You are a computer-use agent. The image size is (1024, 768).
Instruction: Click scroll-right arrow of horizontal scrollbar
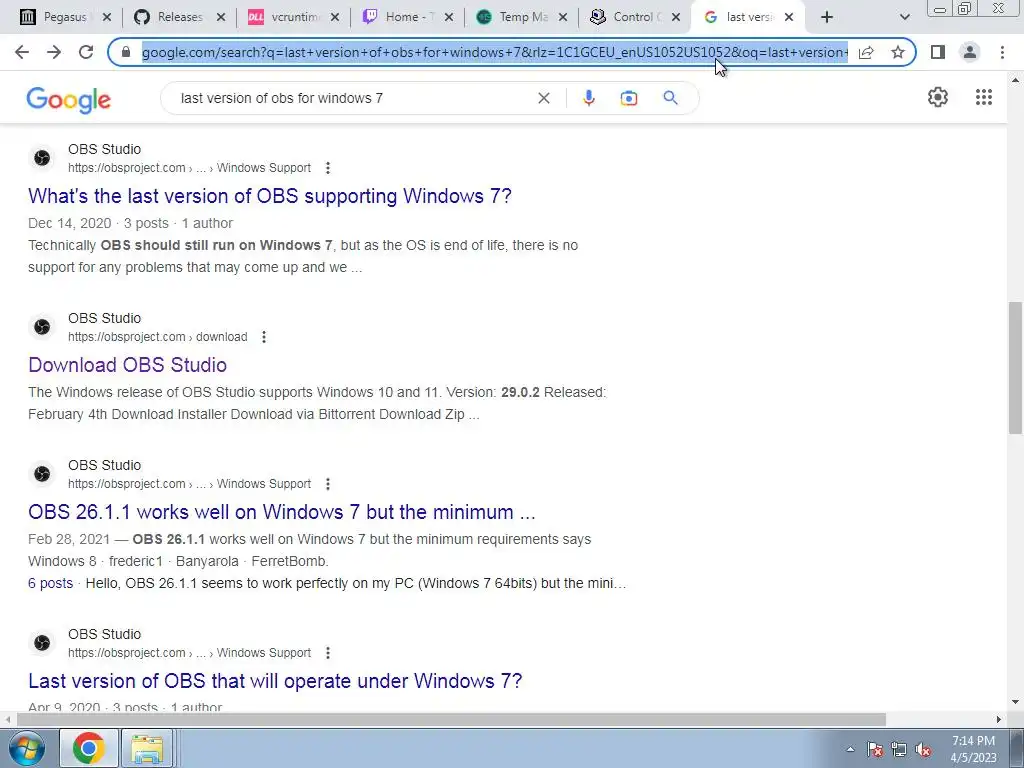(999, 720)
